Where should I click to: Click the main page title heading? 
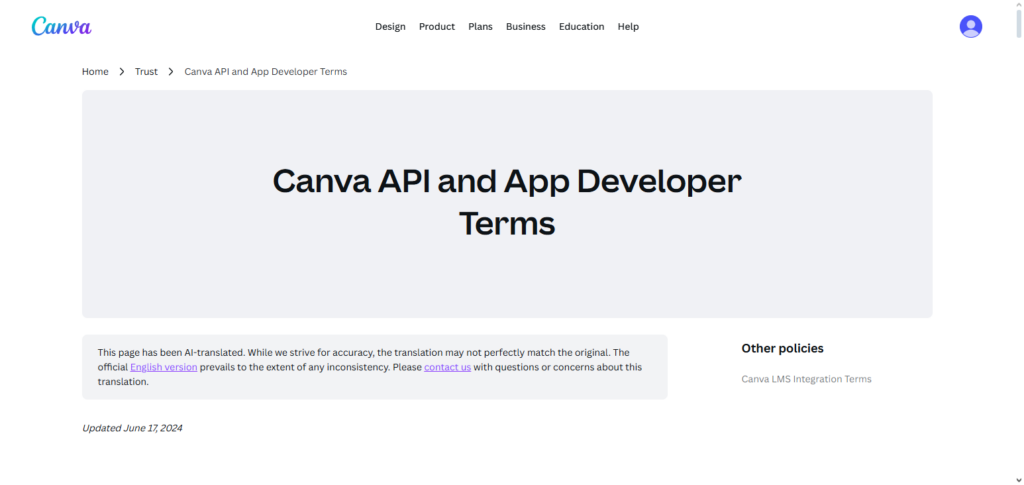coord(507,202)
